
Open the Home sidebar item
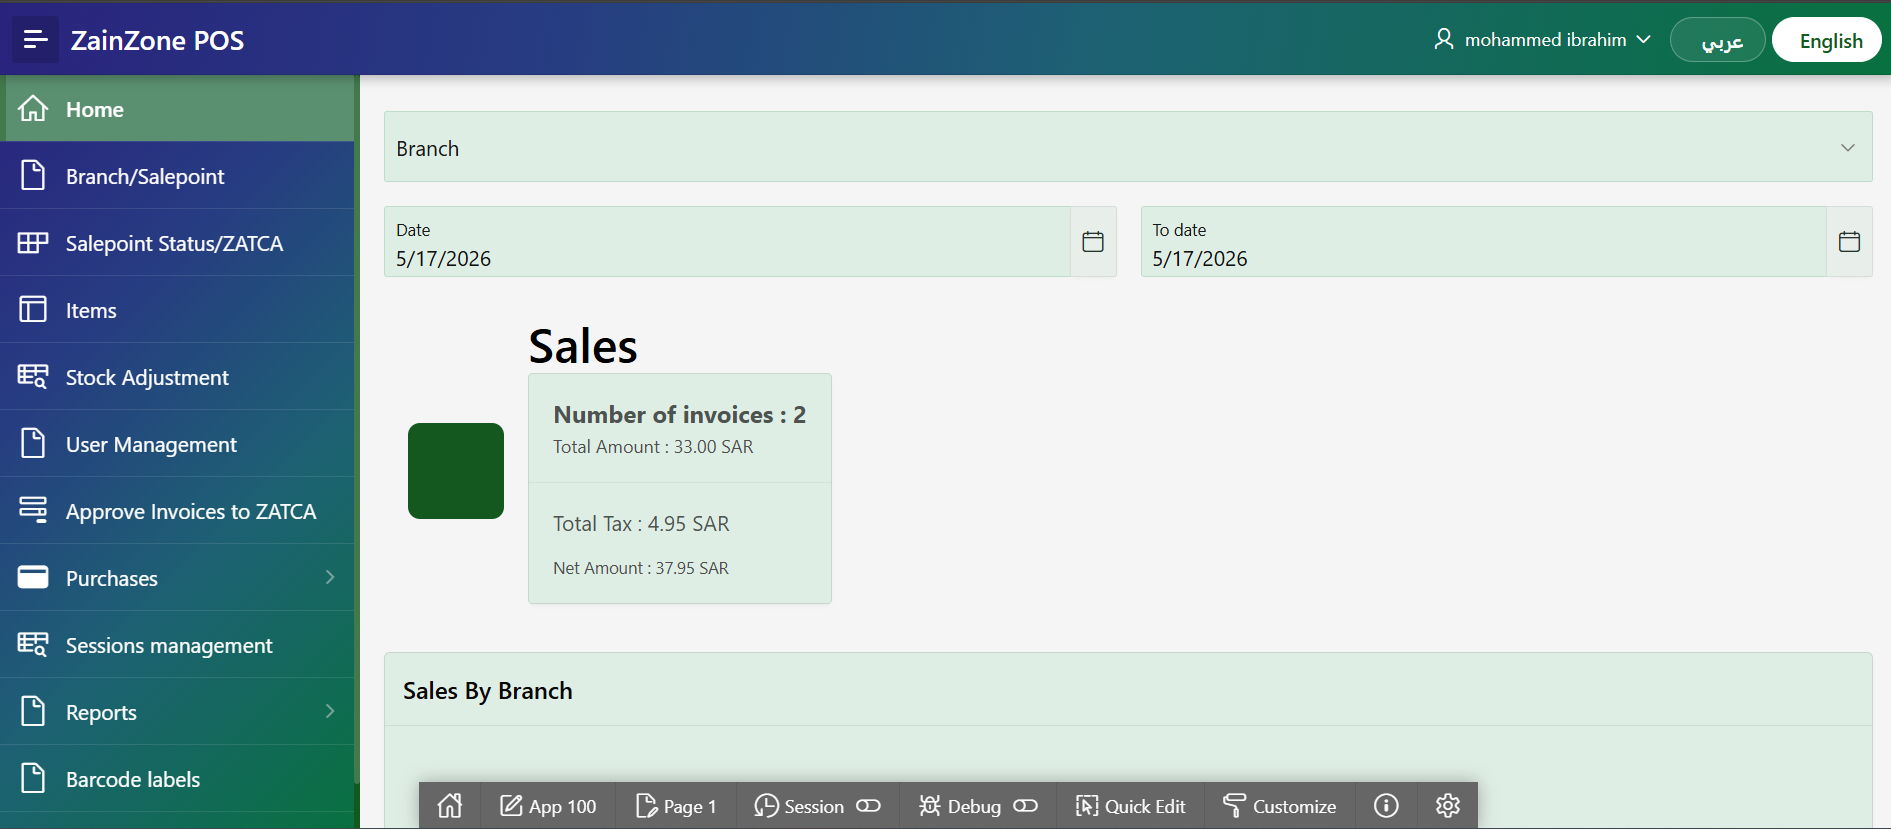[x=177, y=109]
